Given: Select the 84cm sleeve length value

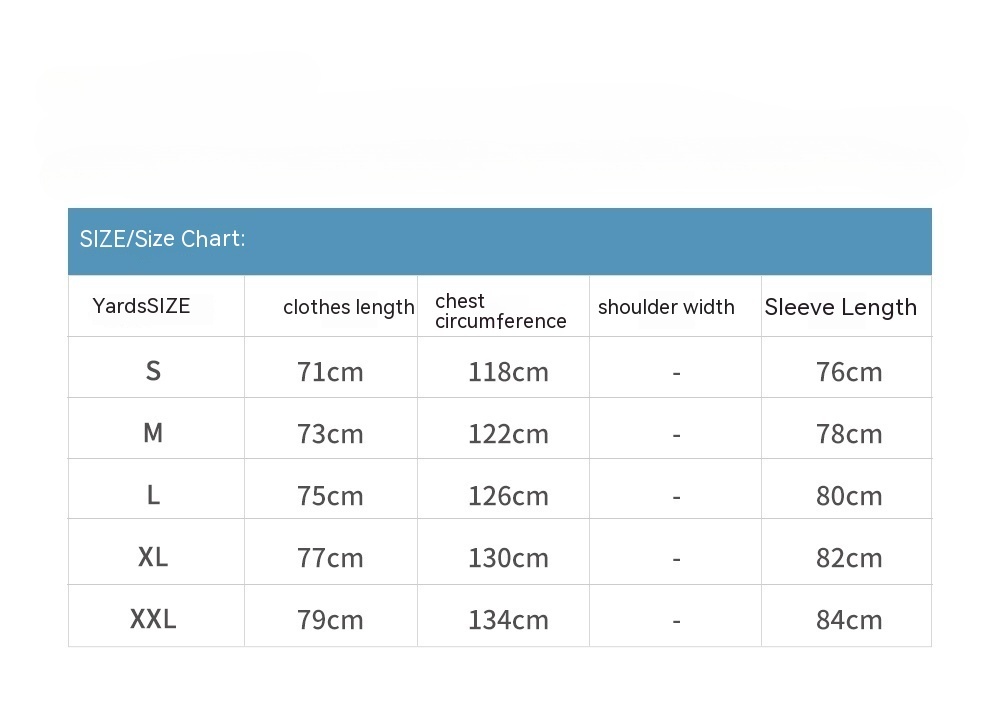Looking at the screenshot, I should tap(849, 620).
